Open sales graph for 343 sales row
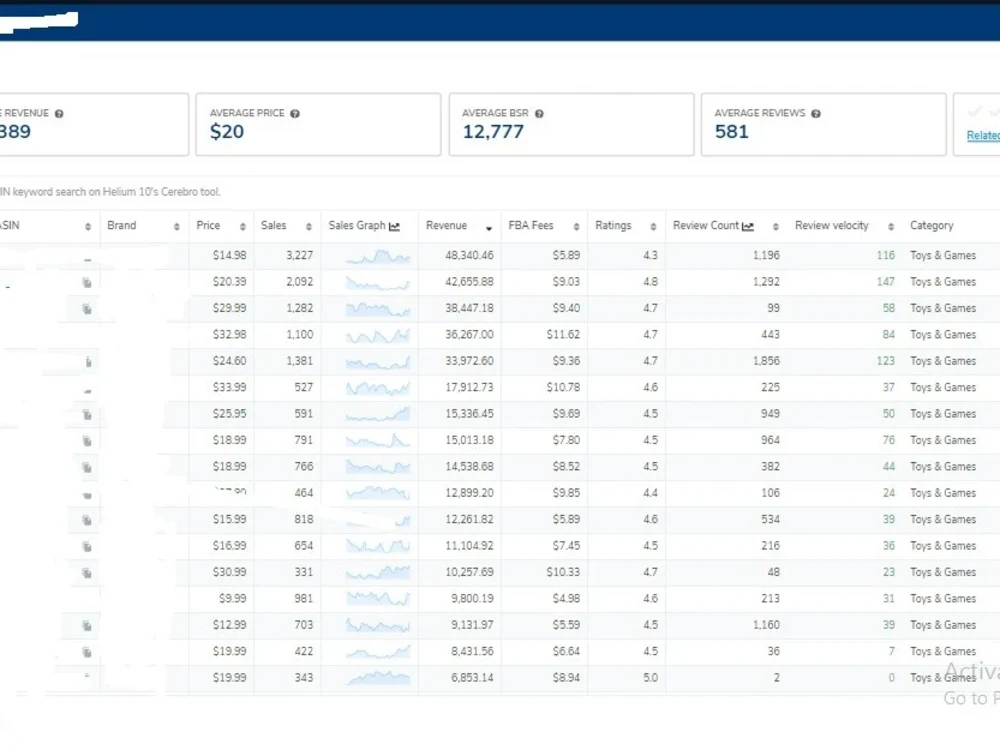The height and width of the screenshot is (750, 1000). point(378,679)
